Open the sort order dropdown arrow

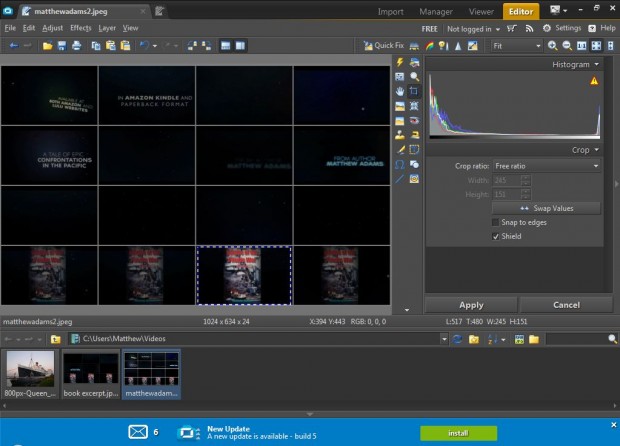(503, 340)
